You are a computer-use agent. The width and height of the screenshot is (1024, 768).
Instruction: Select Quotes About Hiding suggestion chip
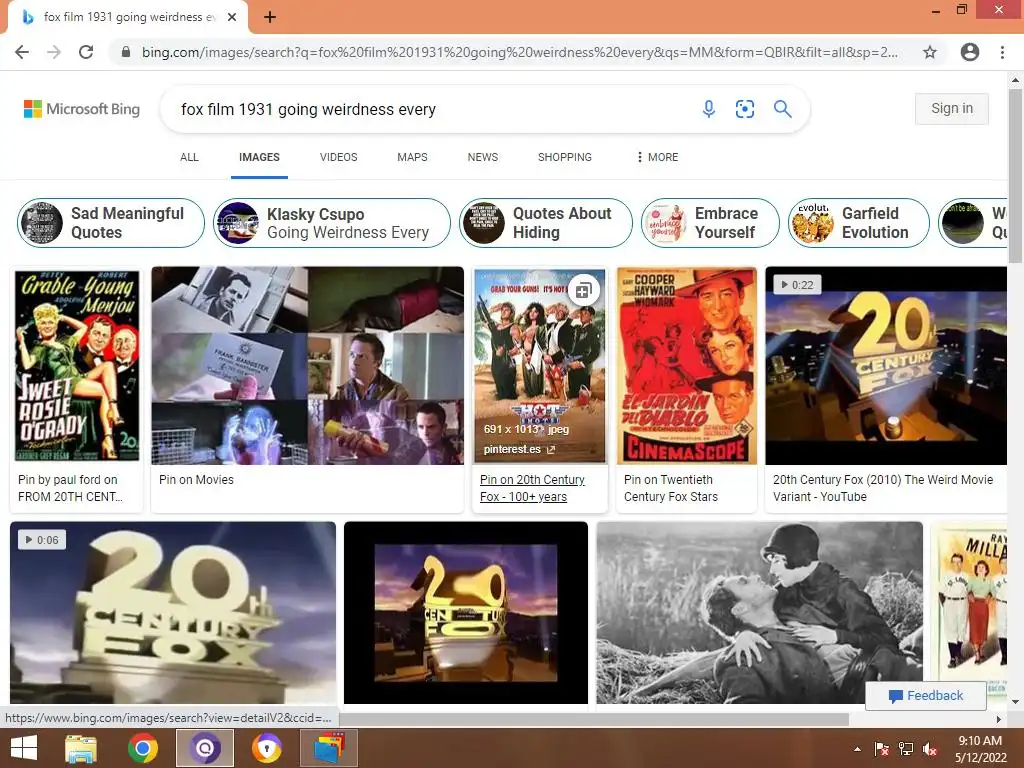pos(546,223)
